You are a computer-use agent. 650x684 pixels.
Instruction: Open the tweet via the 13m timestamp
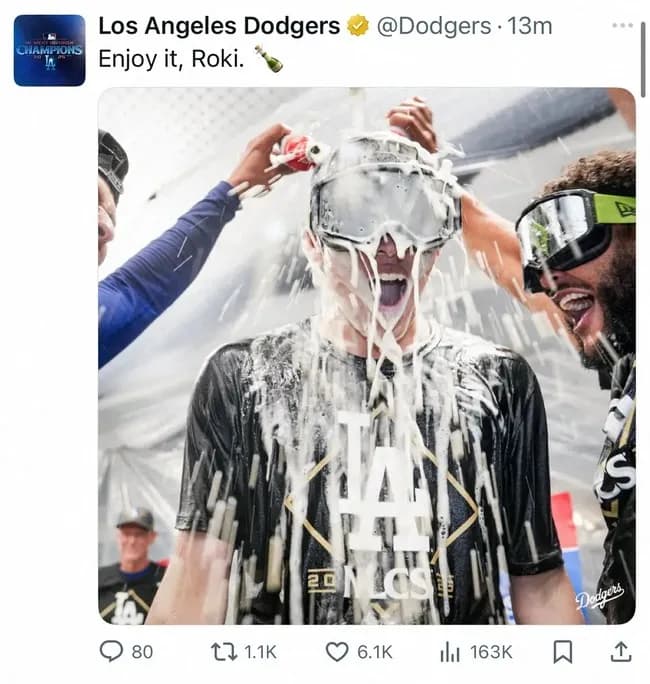pos(530,27)
